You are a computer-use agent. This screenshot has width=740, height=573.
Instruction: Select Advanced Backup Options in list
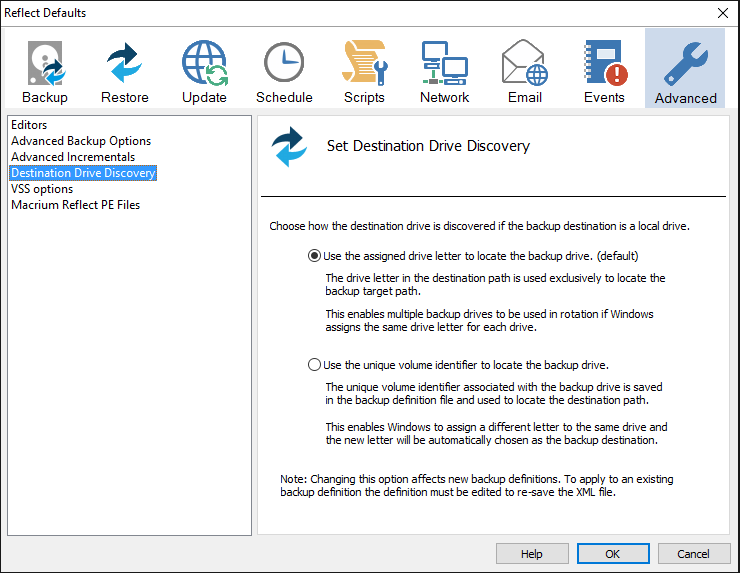click(81, 141)
